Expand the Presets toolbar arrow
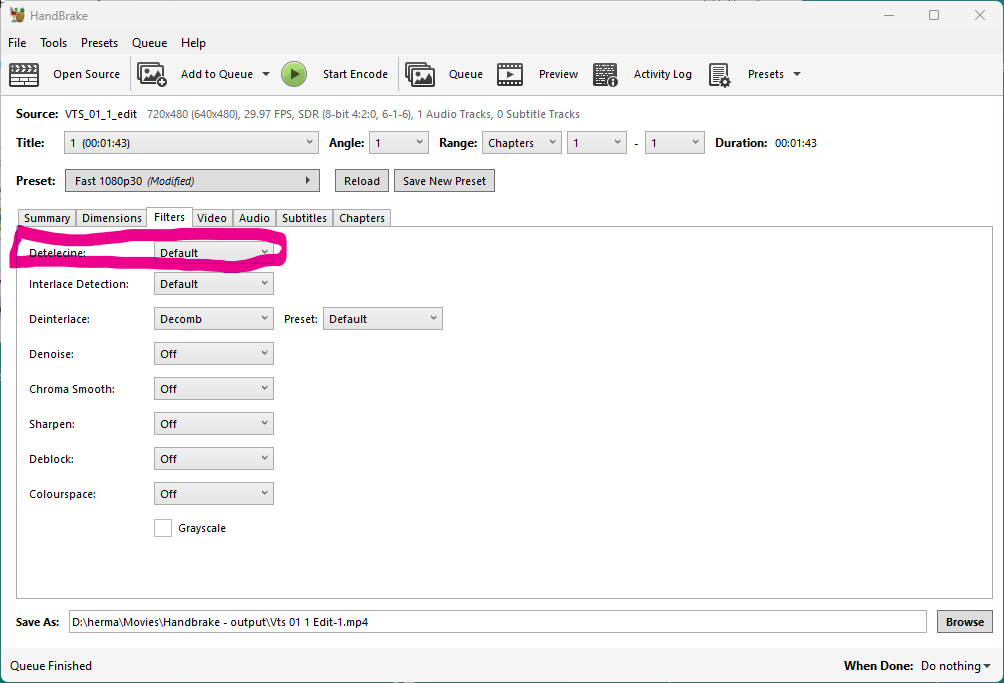Image resolution: width=1004 pixels, height=683 pixels. coord(797,74)
